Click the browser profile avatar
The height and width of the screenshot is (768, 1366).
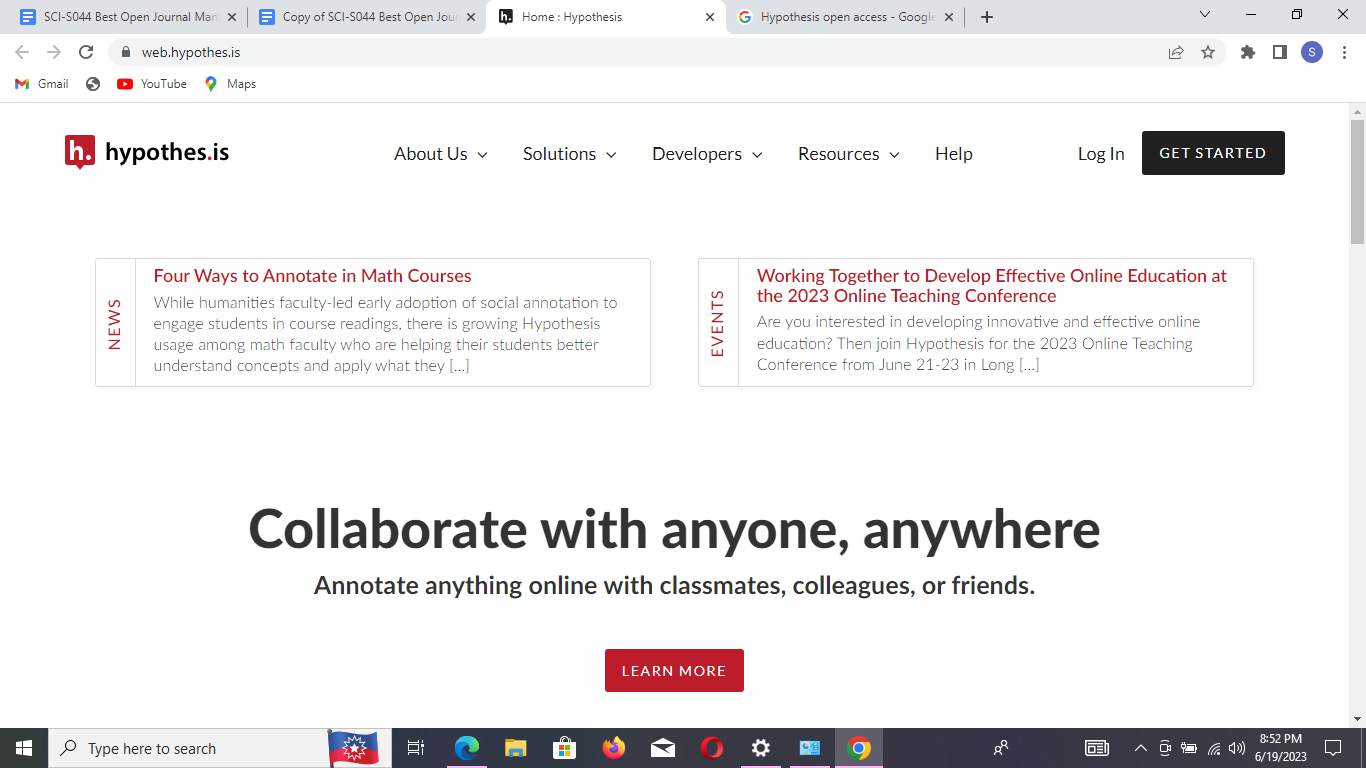click(1312, 51)
